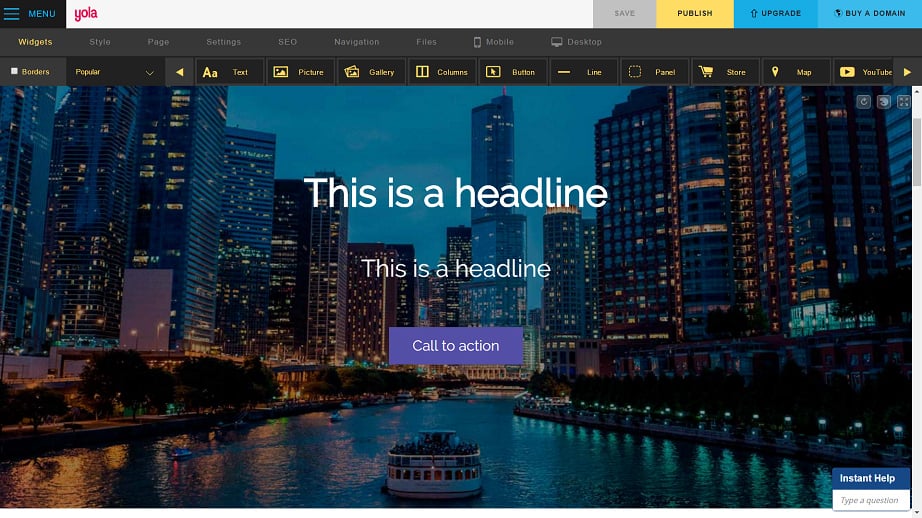Click the banner fullscreen expand icon
922x518 pixels.
904,102
